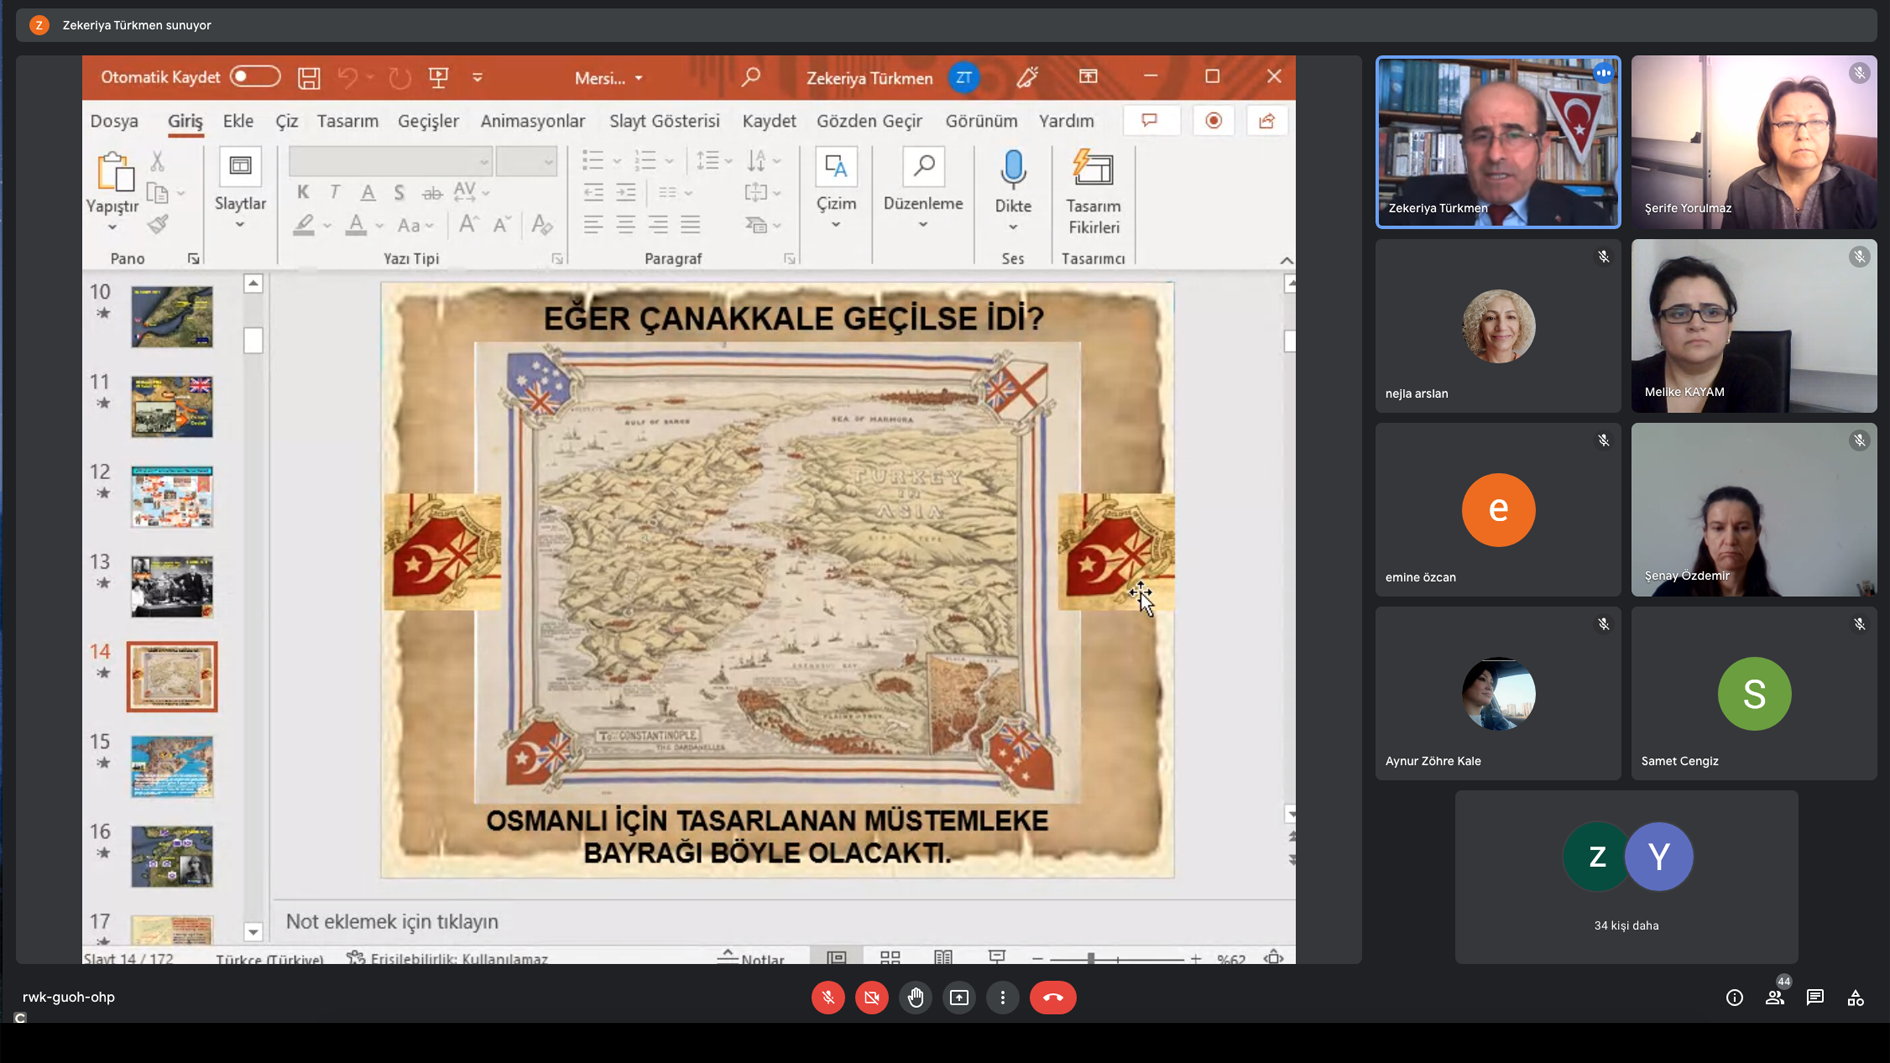Justify text in Paragraf group
Viewport: 1890px width, 1063px height.
[x=690, y=225]
